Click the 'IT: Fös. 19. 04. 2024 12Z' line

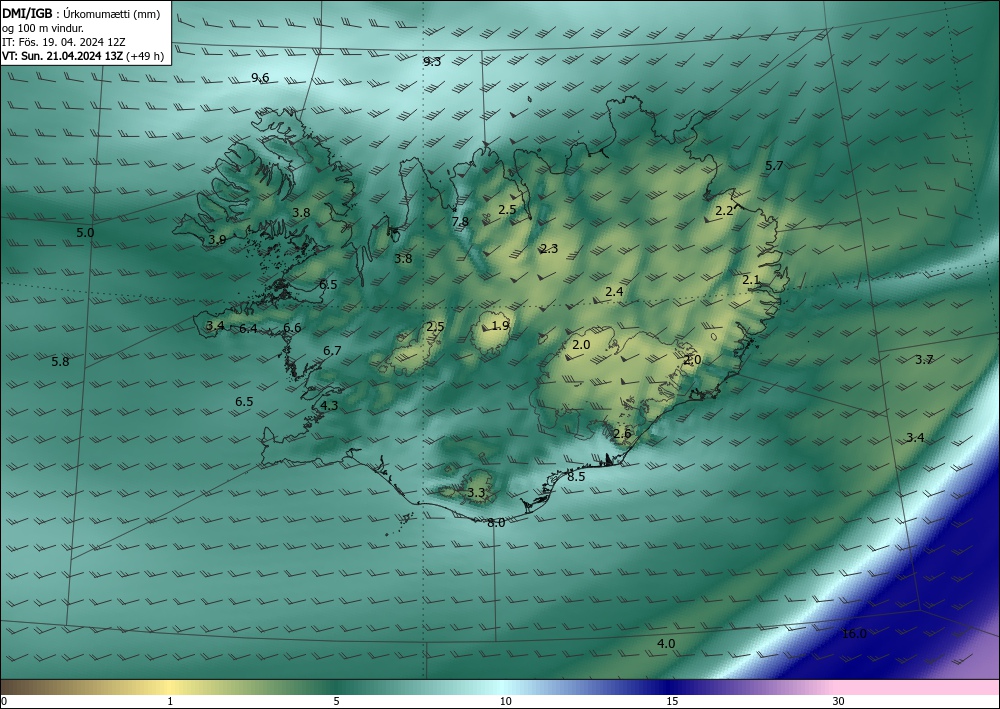(x=64, y=42)
